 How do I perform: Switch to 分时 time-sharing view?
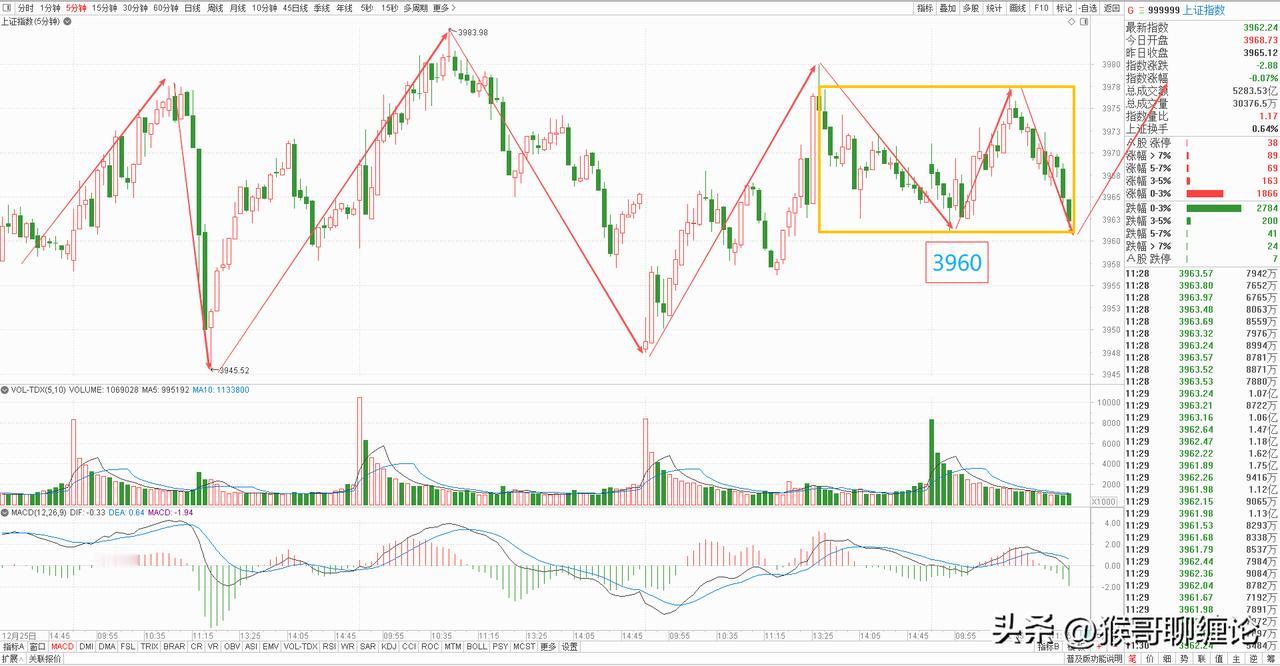[x=25, y=8]
